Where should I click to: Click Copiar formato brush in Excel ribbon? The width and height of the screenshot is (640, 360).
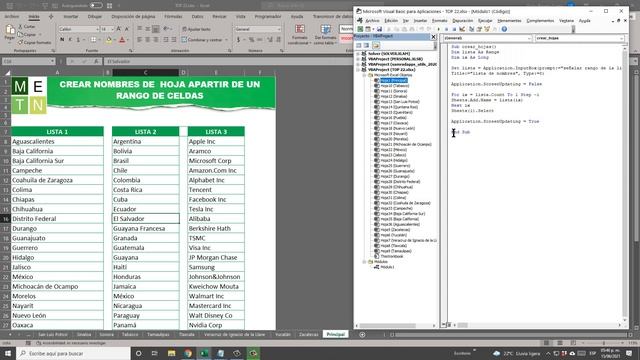[20, 42]
